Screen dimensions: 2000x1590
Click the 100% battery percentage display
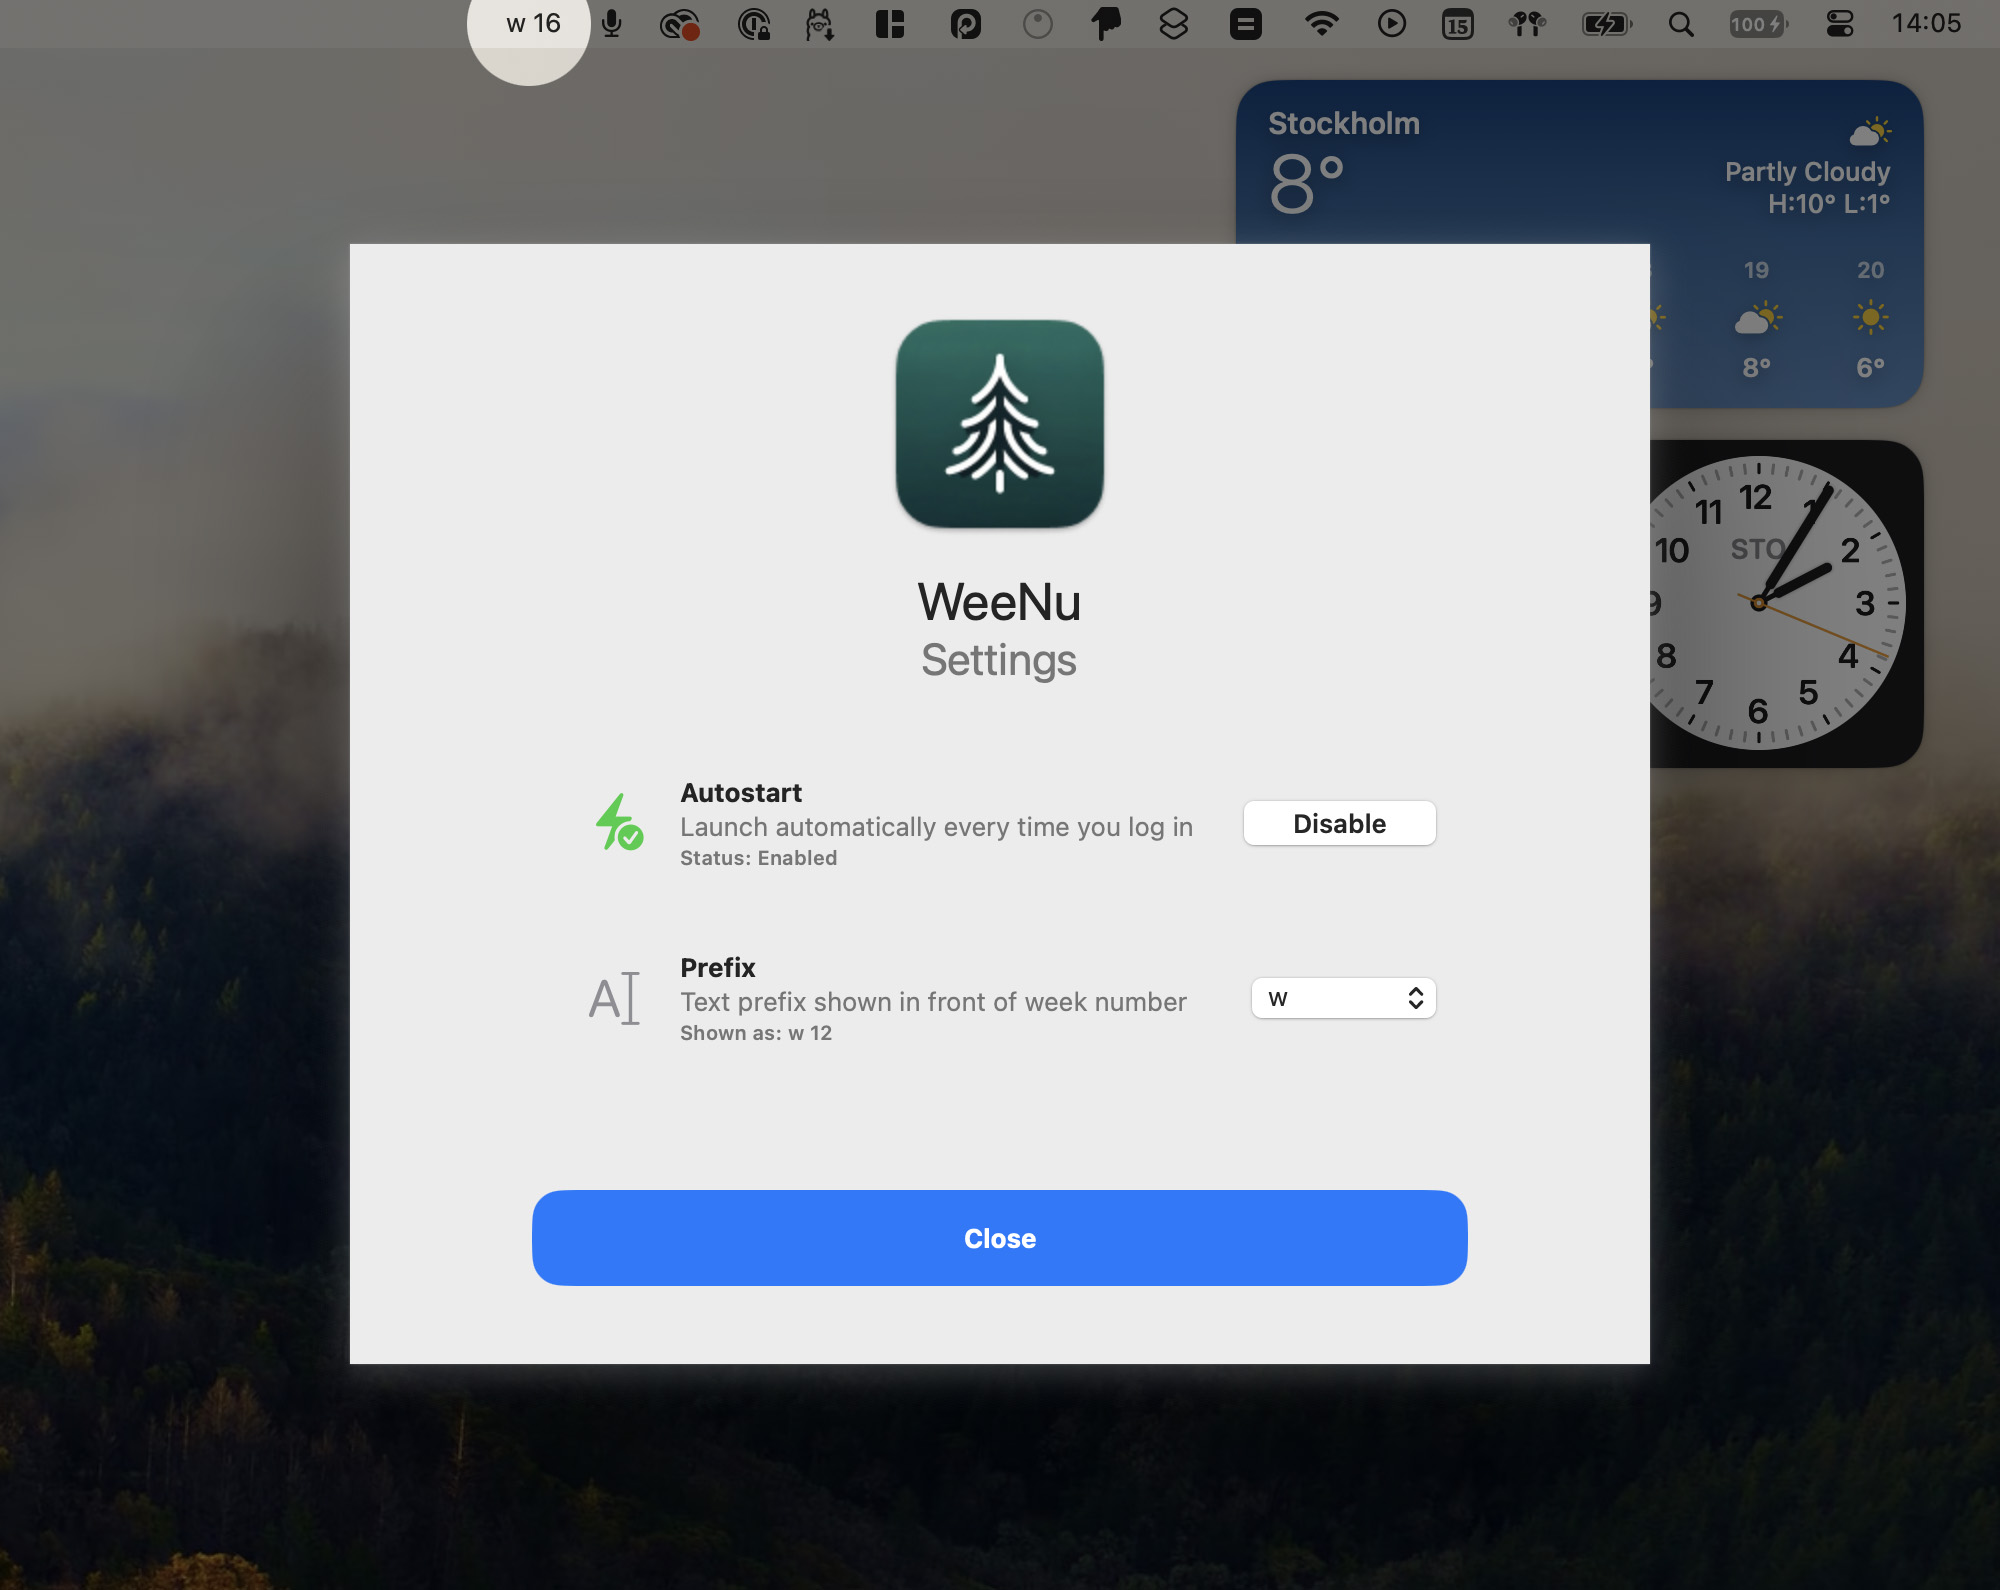coord(1758,24)
